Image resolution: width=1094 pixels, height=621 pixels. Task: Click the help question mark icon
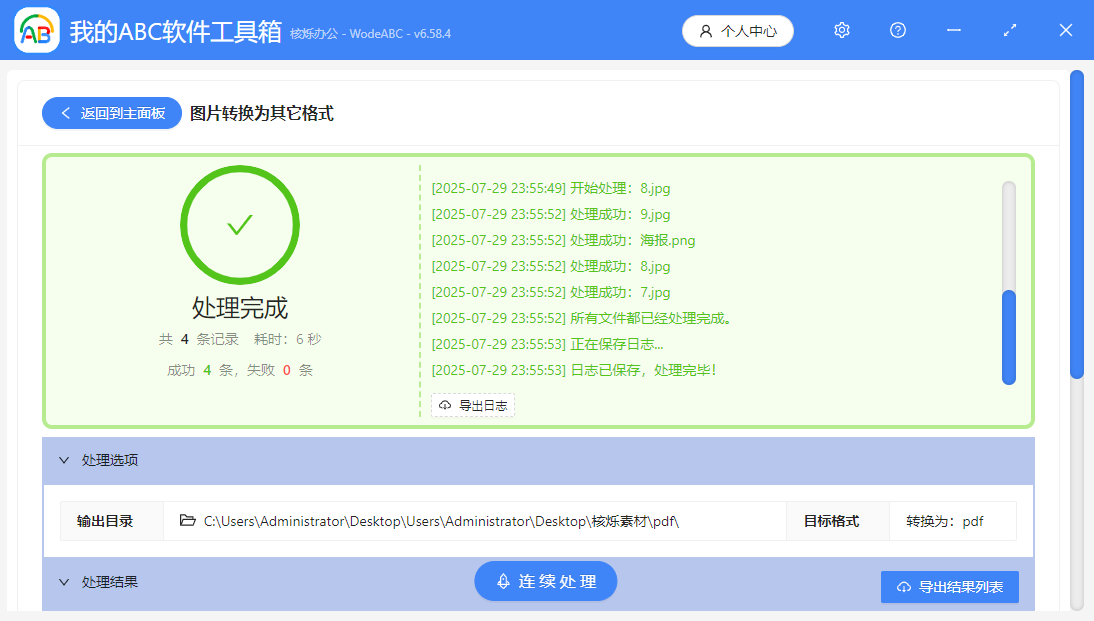[897, 30]
